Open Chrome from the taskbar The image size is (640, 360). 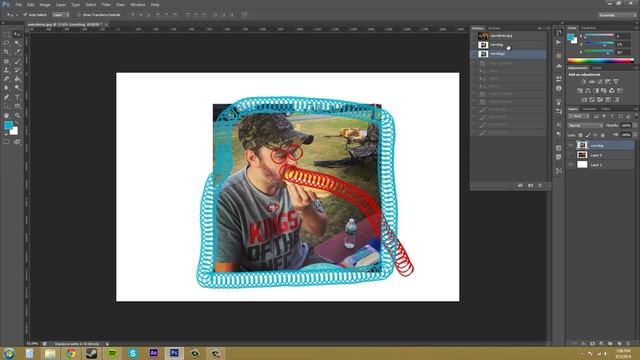click(71, 353)
